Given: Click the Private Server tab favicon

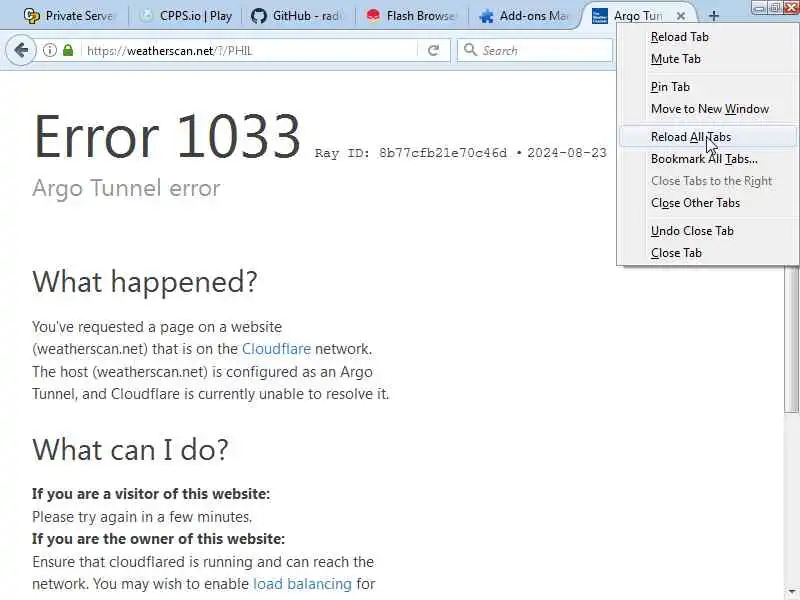Looking at the screenshot, I should [x=32, y=16].
